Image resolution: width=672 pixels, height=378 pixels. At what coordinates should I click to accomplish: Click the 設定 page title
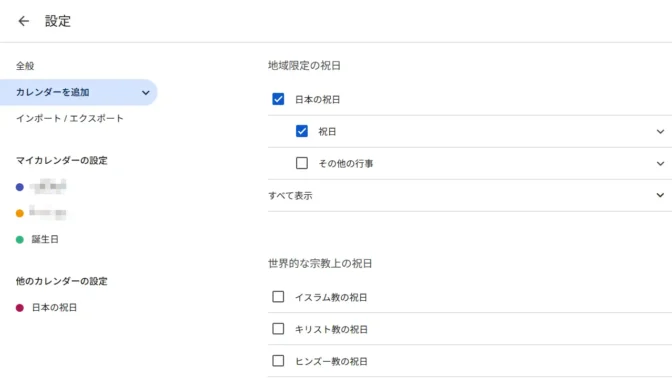[x=58, y=21]
